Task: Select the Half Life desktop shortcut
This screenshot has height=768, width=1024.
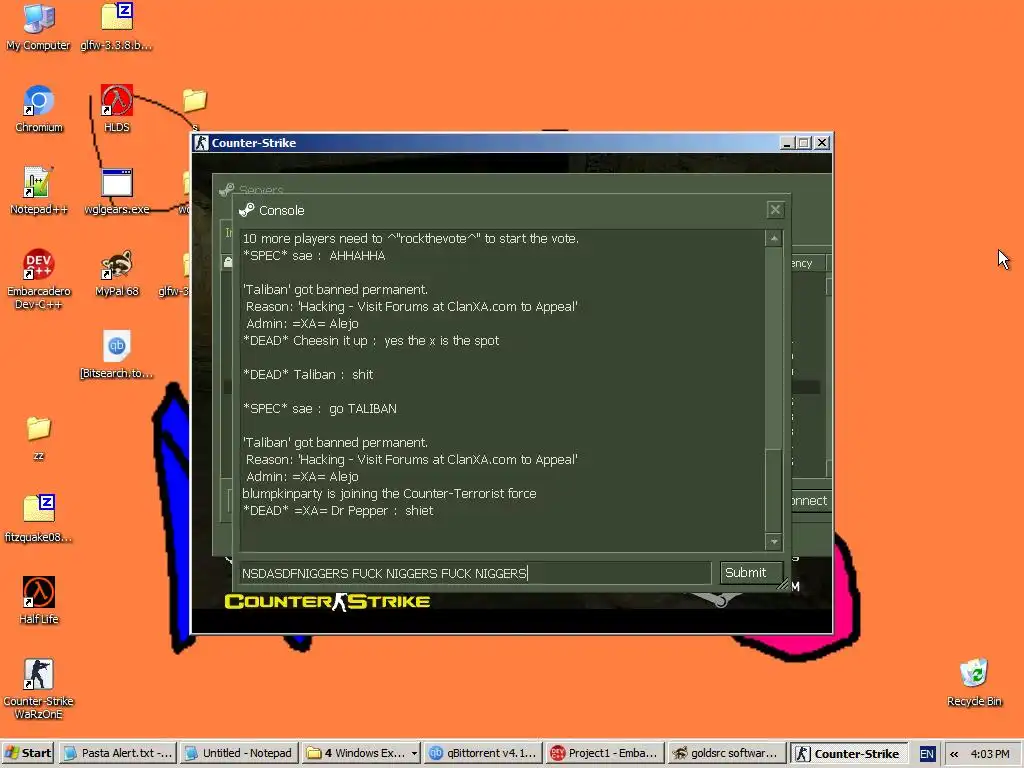Action: (39, 601)
